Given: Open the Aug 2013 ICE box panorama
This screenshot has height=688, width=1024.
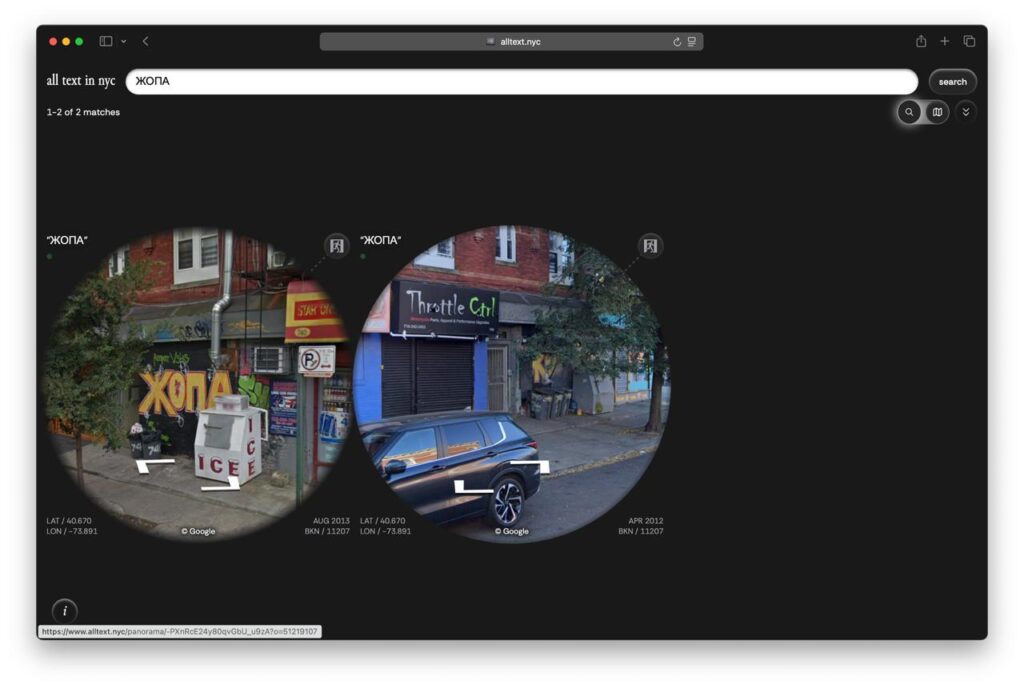Looking at the screenshot, I should pos(198,384).
